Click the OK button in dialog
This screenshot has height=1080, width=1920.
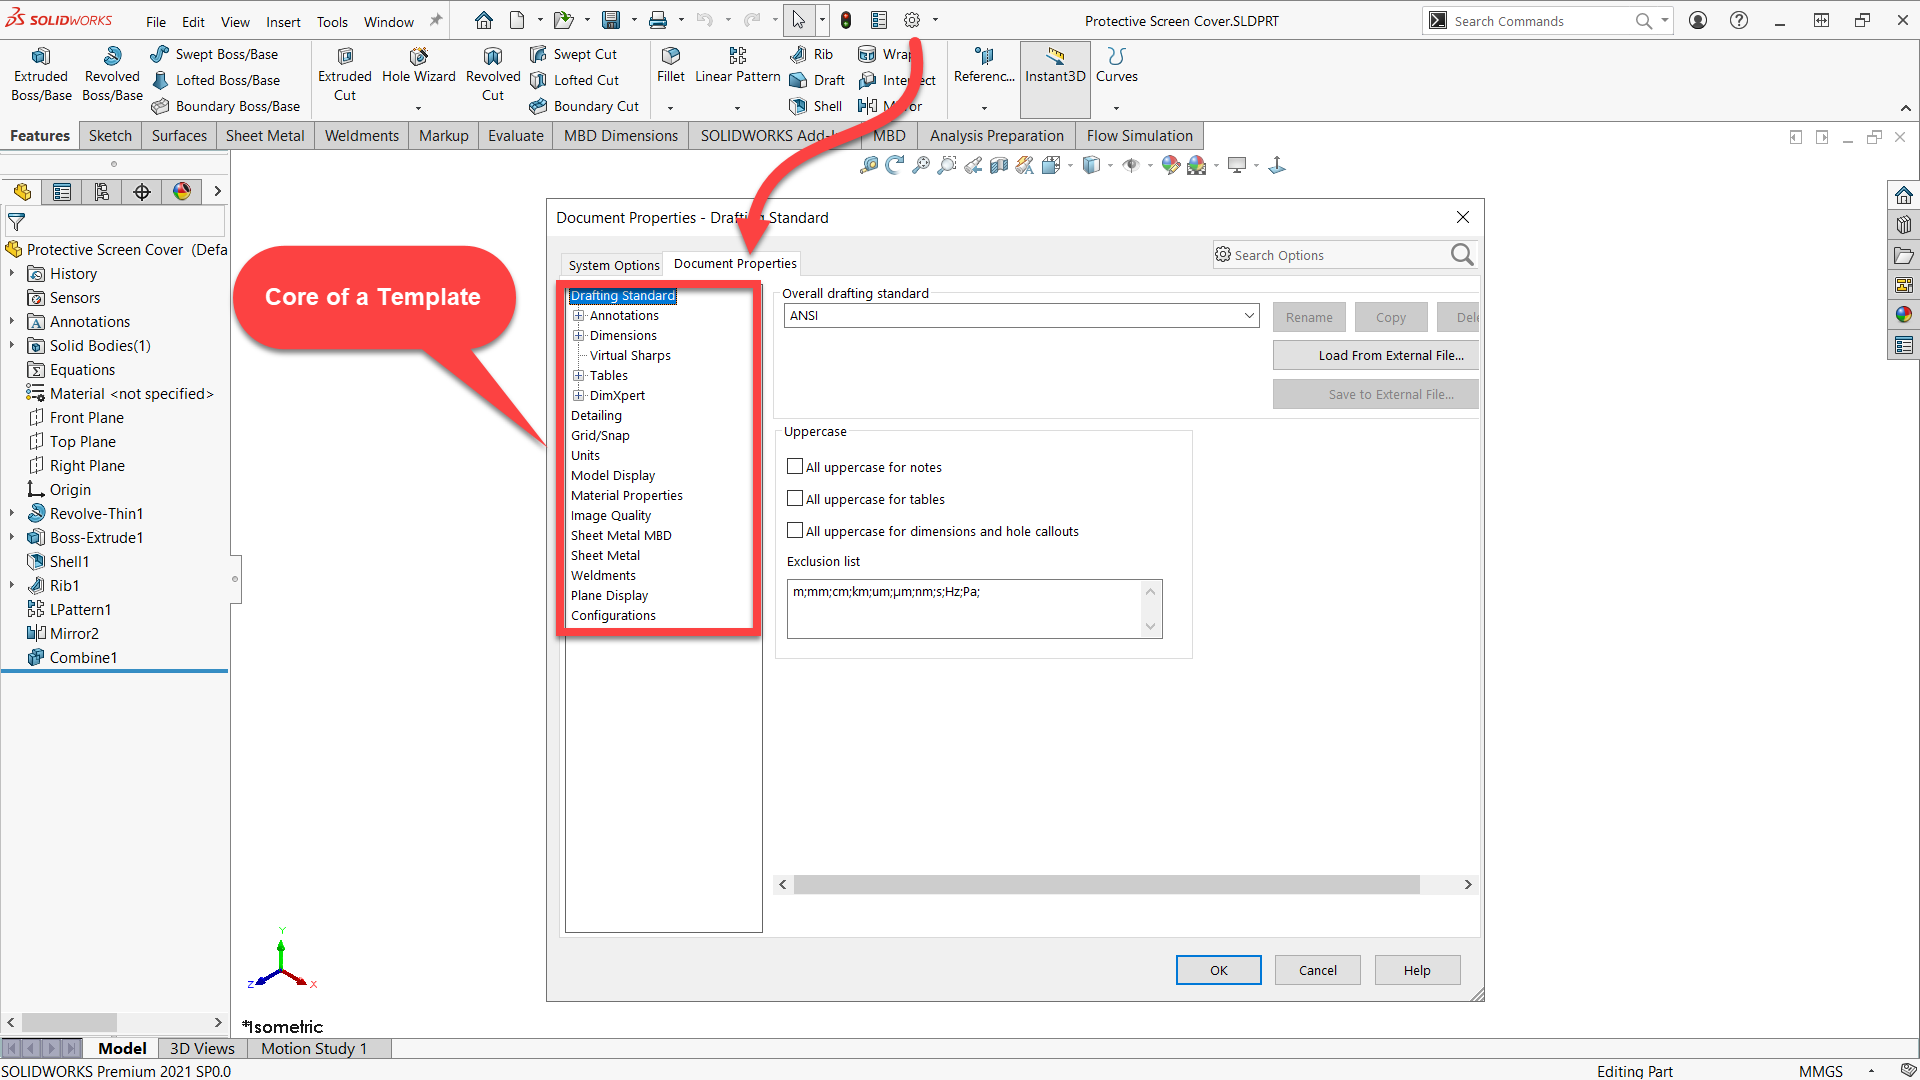tap(1218, 970)
